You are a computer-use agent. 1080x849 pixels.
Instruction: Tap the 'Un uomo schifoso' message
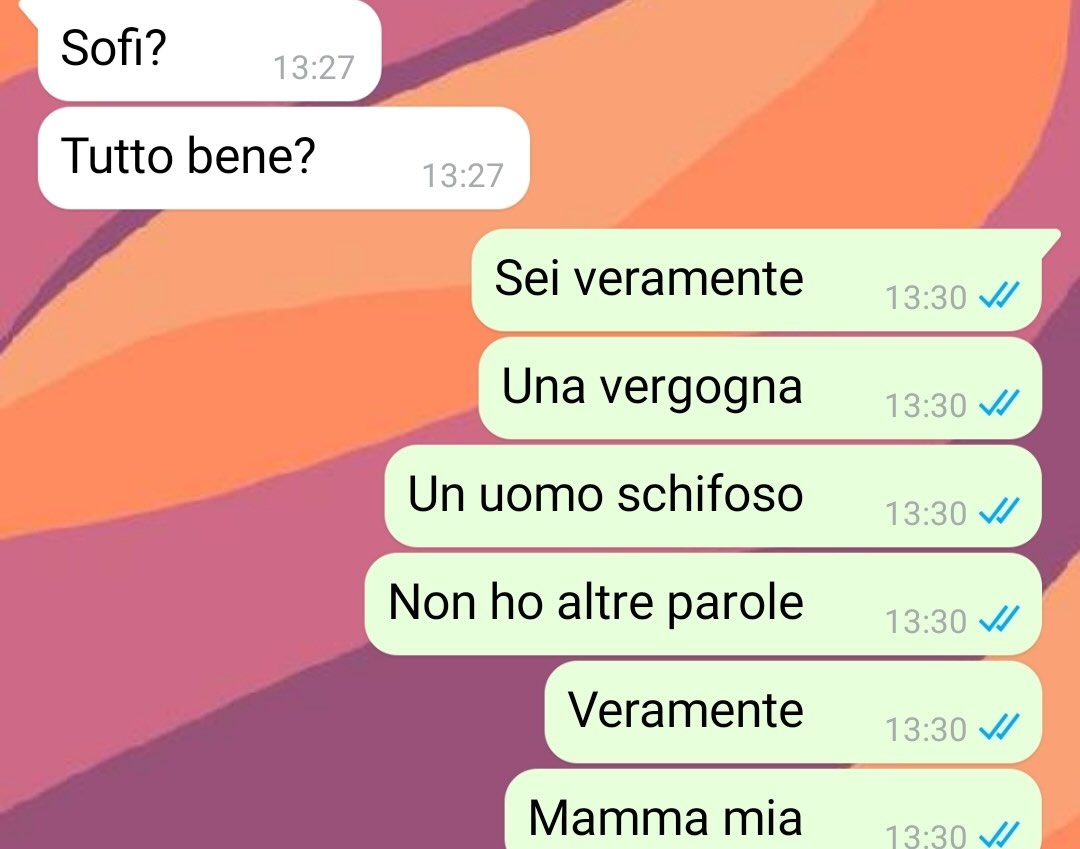pyautogui.click(x=713, y=496)
